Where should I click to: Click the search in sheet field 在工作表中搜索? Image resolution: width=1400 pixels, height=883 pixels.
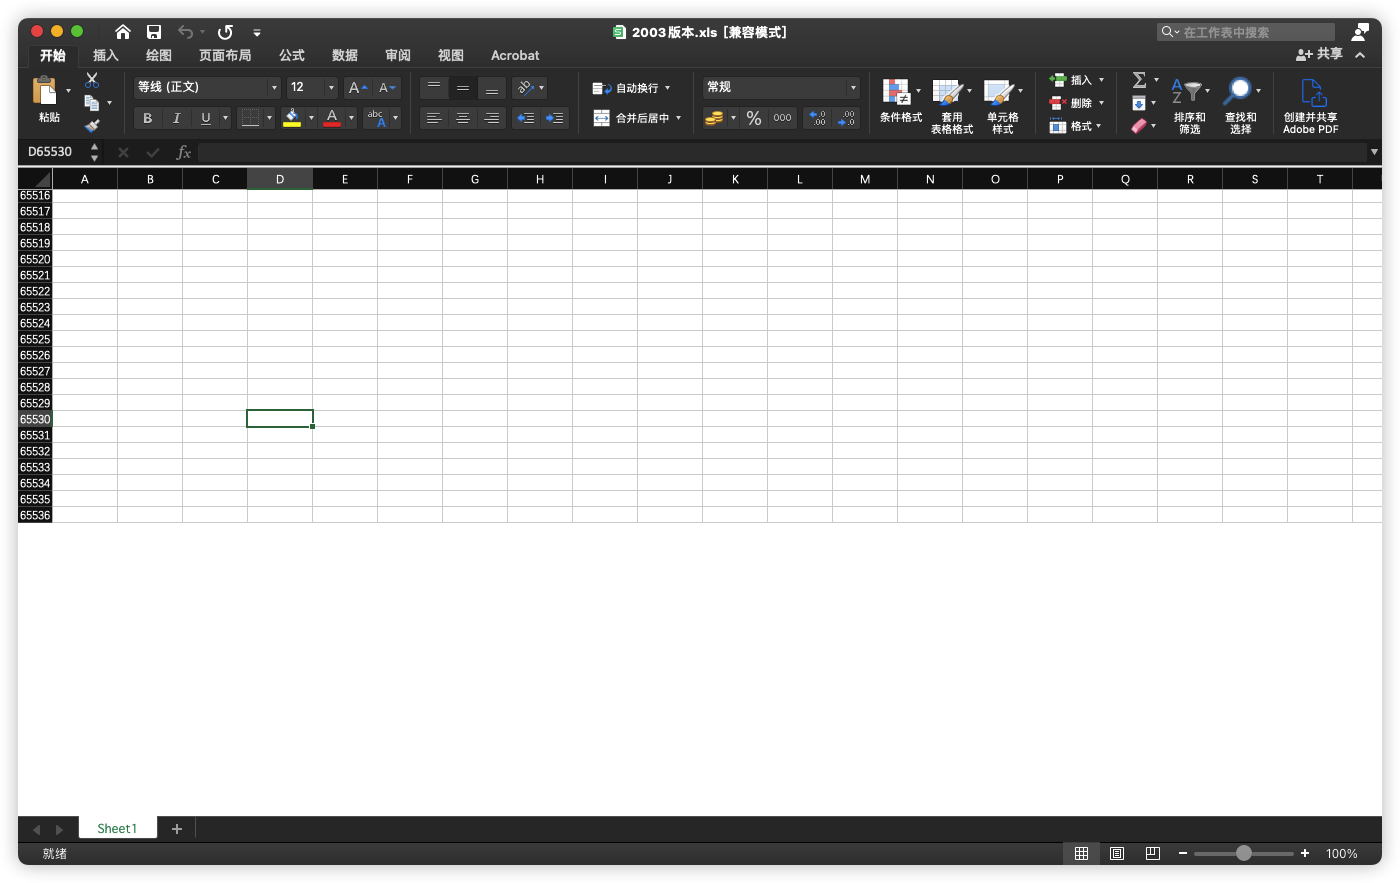coord(1246,32)
